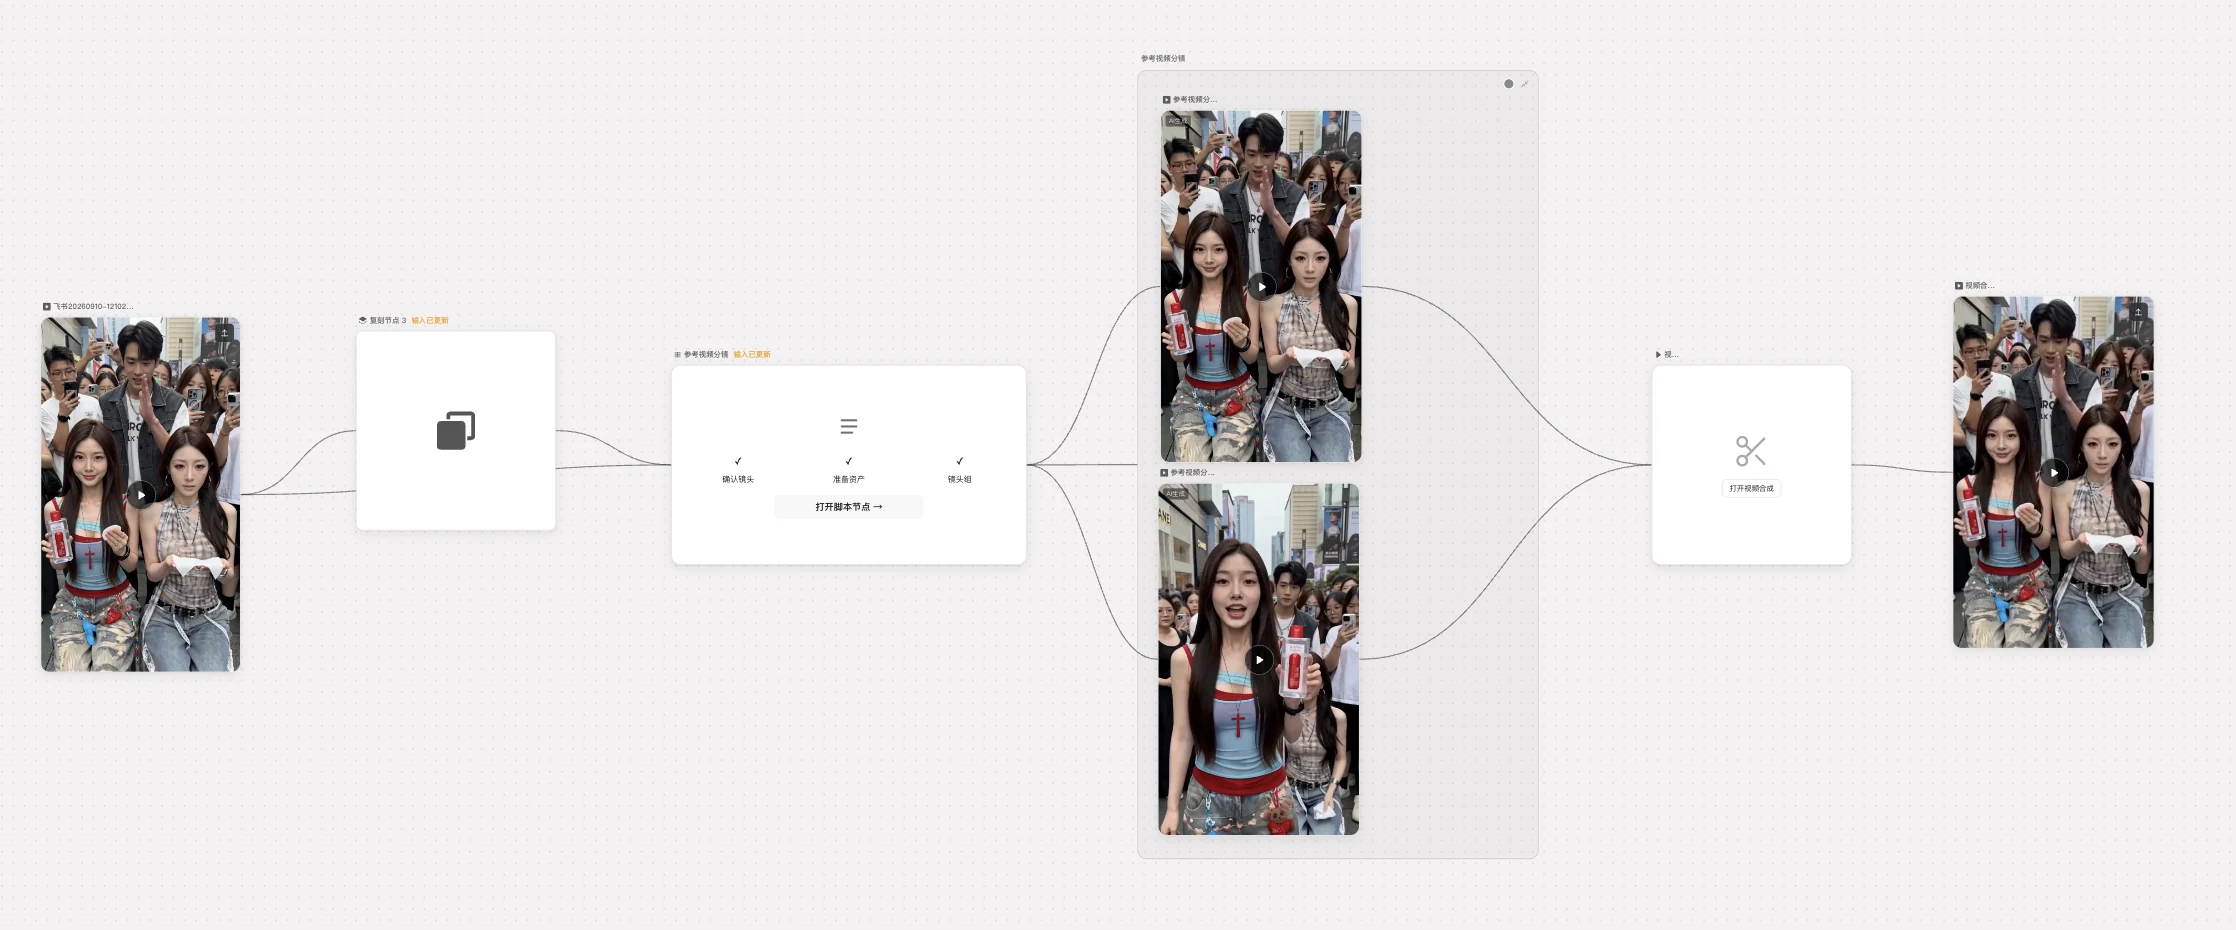2236x930 pixels.
Task: Click the scissors icon in video compose node
Action: click(1751, 451)
